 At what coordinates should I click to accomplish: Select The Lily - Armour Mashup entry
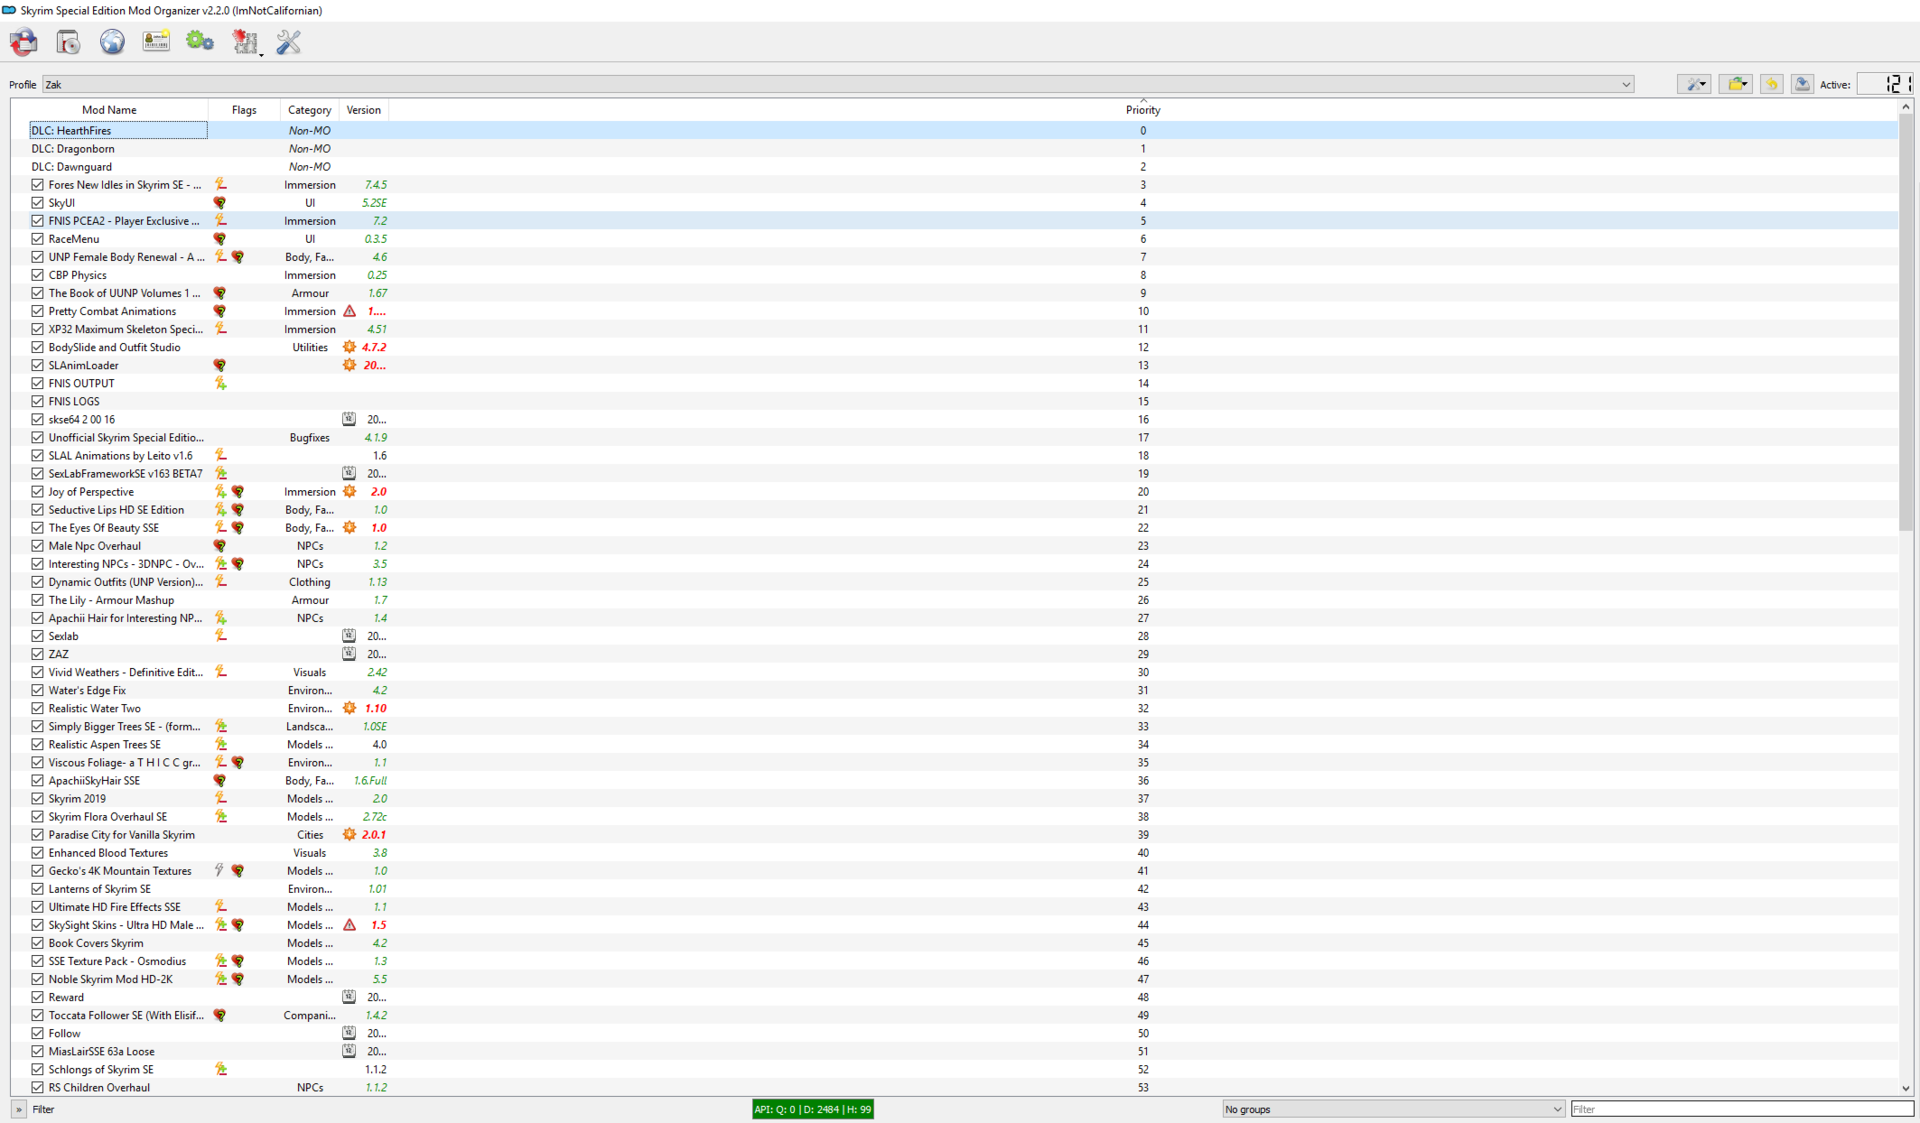pos(111,600)
